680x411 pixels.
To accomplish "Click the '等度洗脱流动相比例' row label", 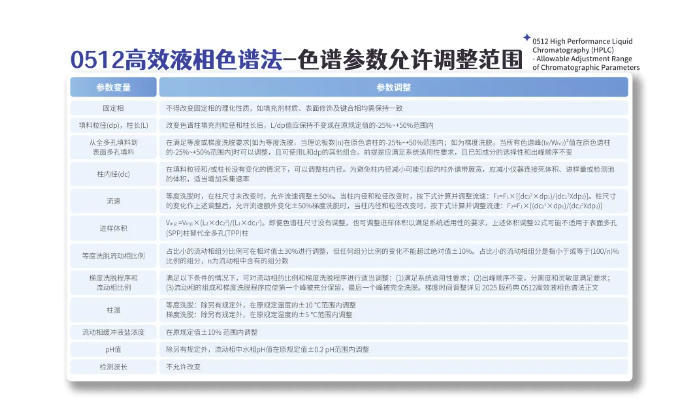I will click(113, 256).
